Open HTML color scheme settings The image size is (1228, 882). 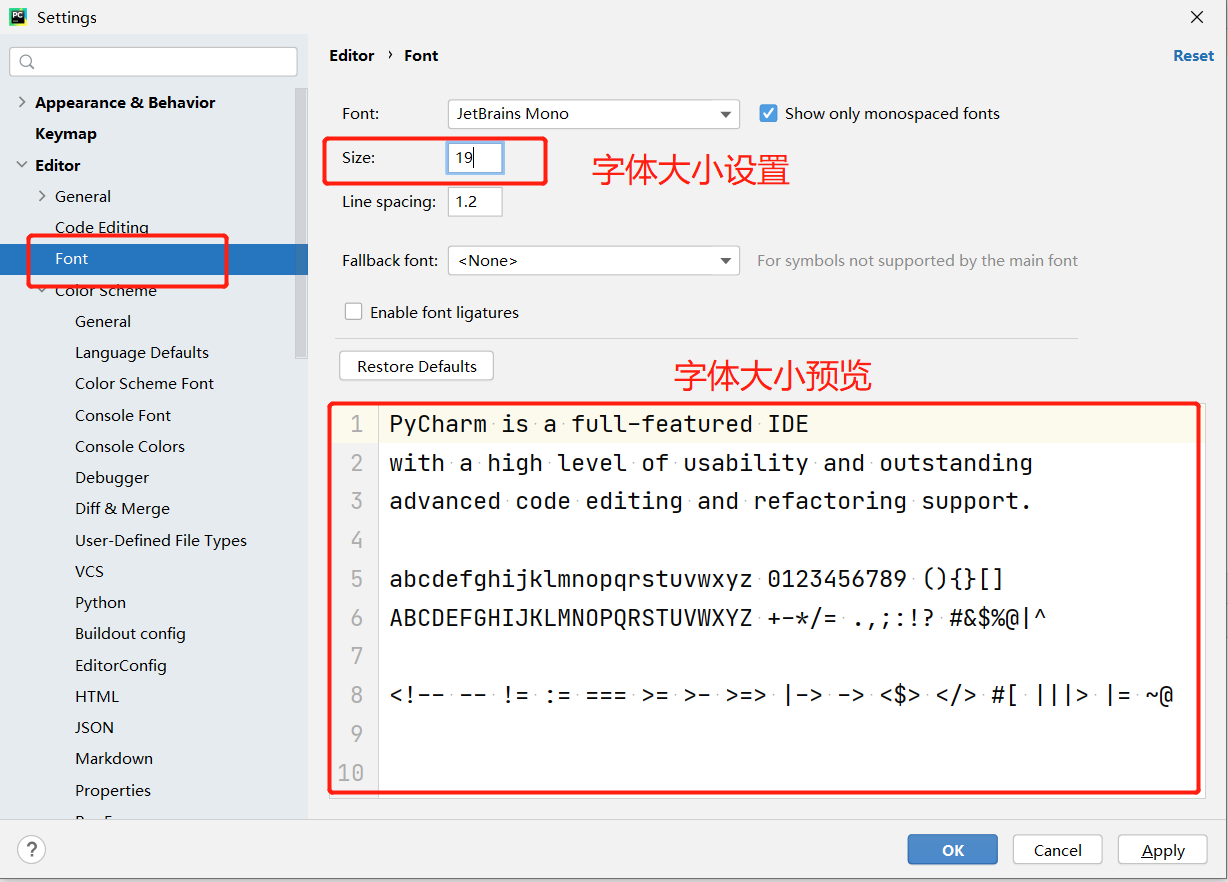coord(97,696)
